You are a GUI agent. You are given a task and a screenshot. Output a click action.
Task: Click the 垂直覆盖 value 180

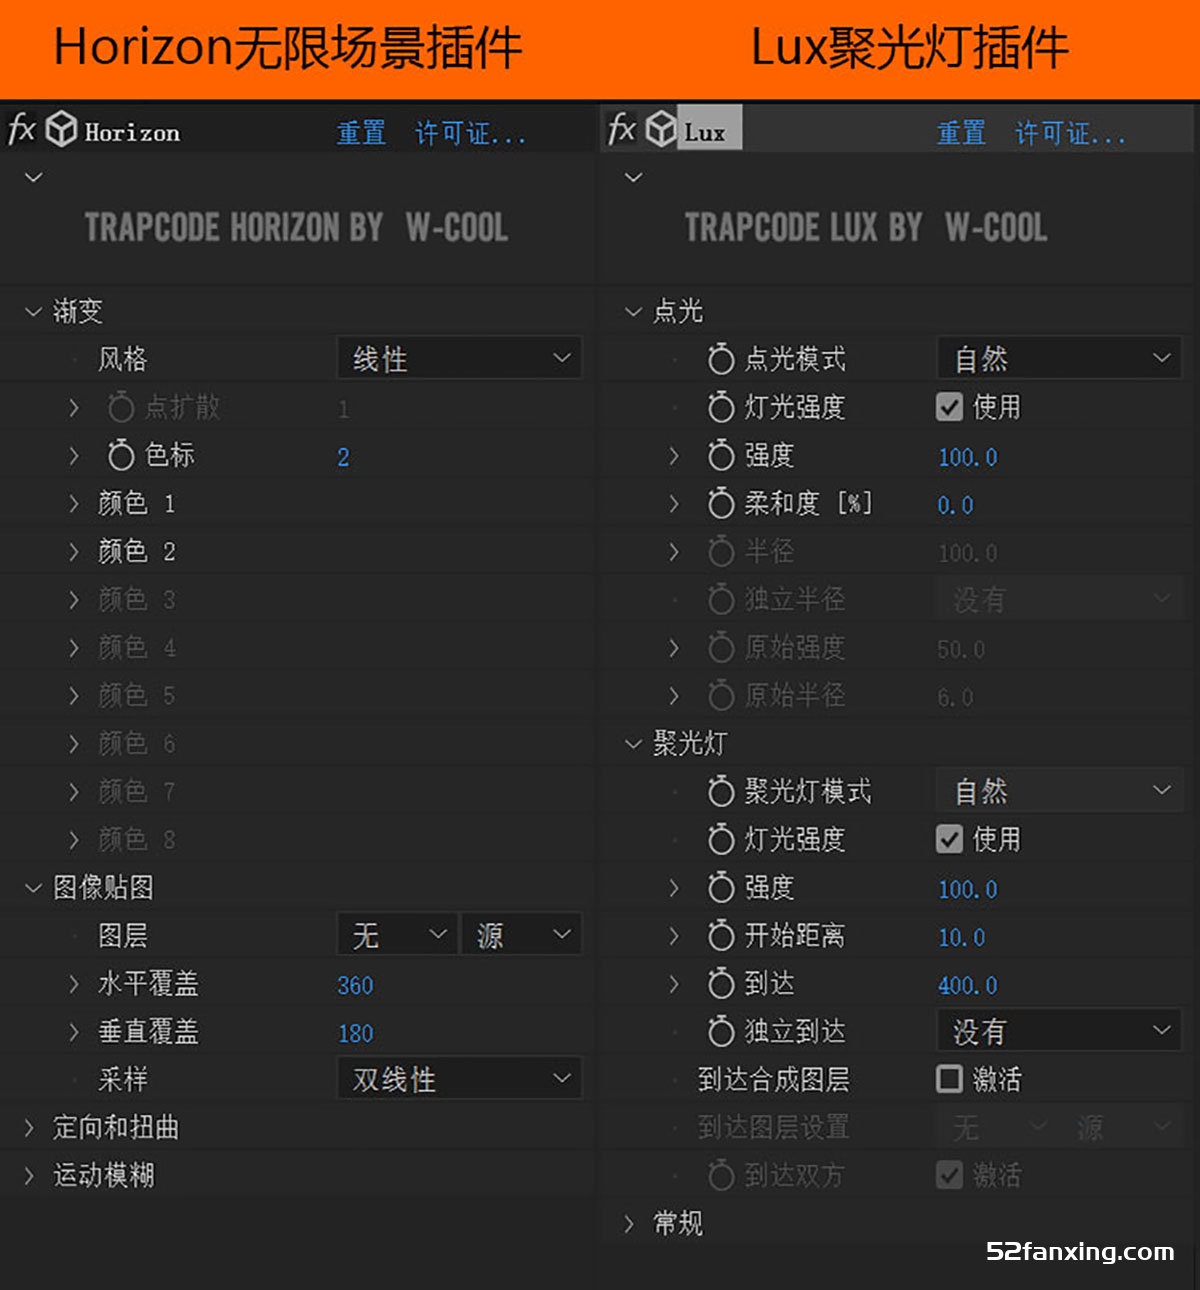[x=355, y=1033]
